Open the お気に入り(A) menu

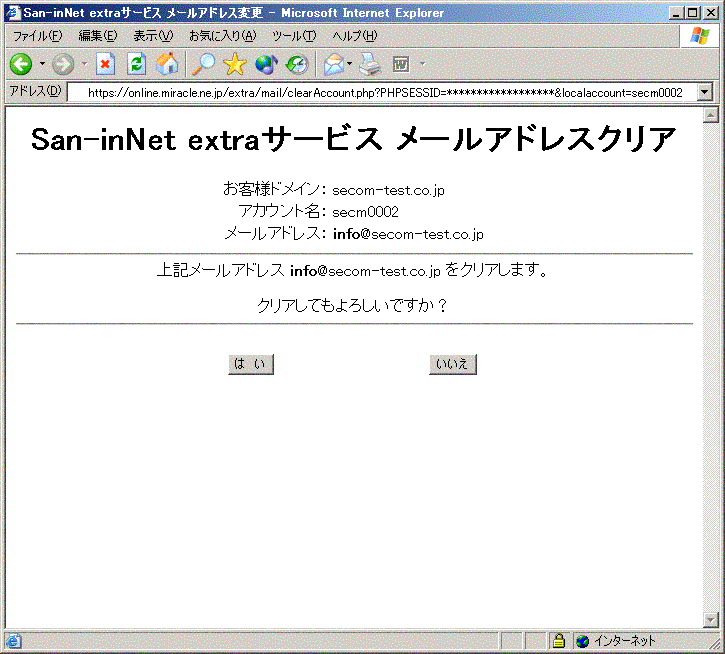(222, 35)
